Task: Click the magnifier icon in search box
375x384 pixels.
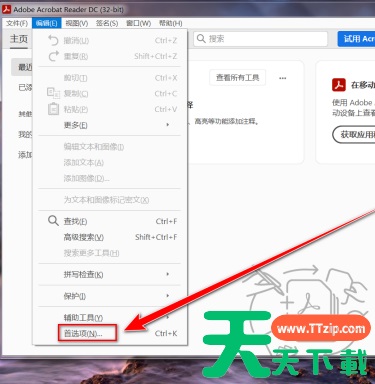Action: tap(201, 39)
